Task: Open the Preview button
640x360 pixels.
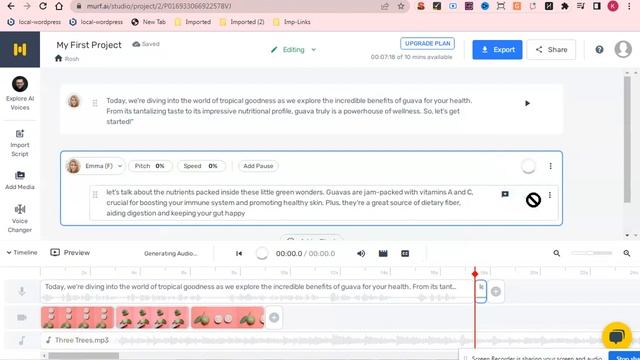Action: pos(70,253)
